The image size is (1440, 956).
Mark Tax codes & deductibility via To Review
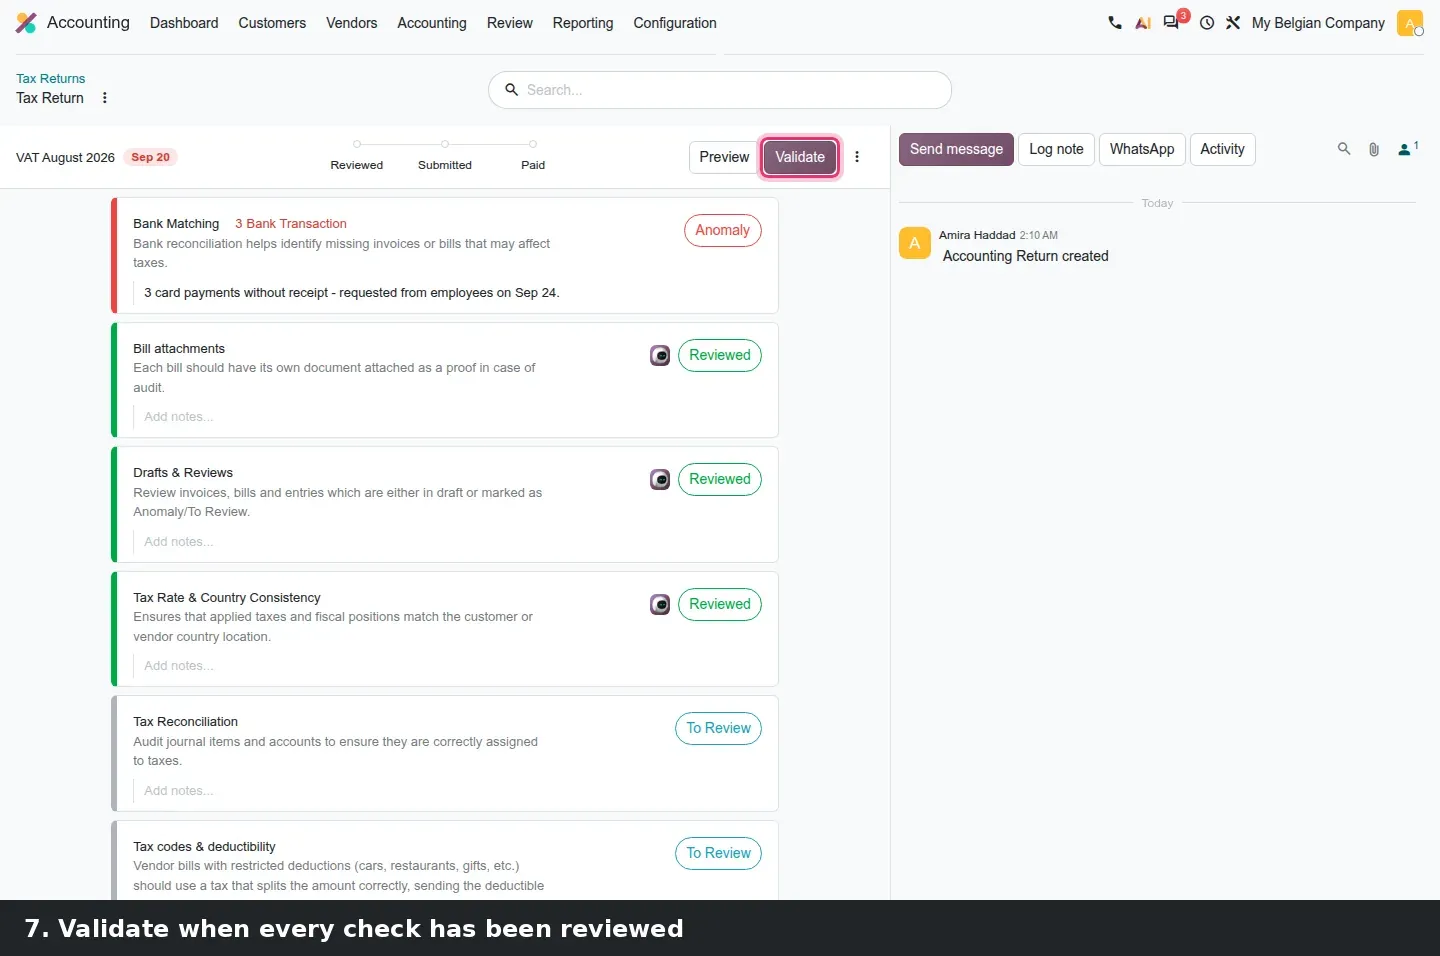click(718, 853)
